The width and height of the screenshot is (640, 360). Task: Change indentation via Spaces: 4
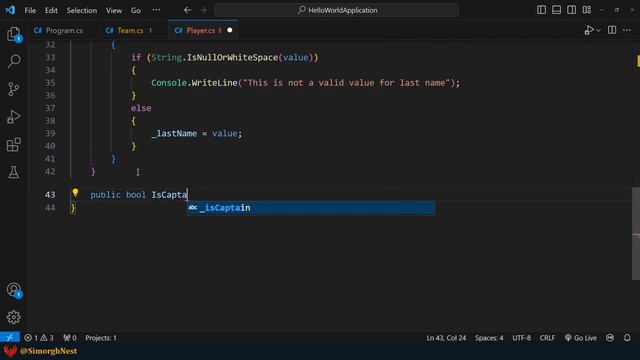[489, 338]
